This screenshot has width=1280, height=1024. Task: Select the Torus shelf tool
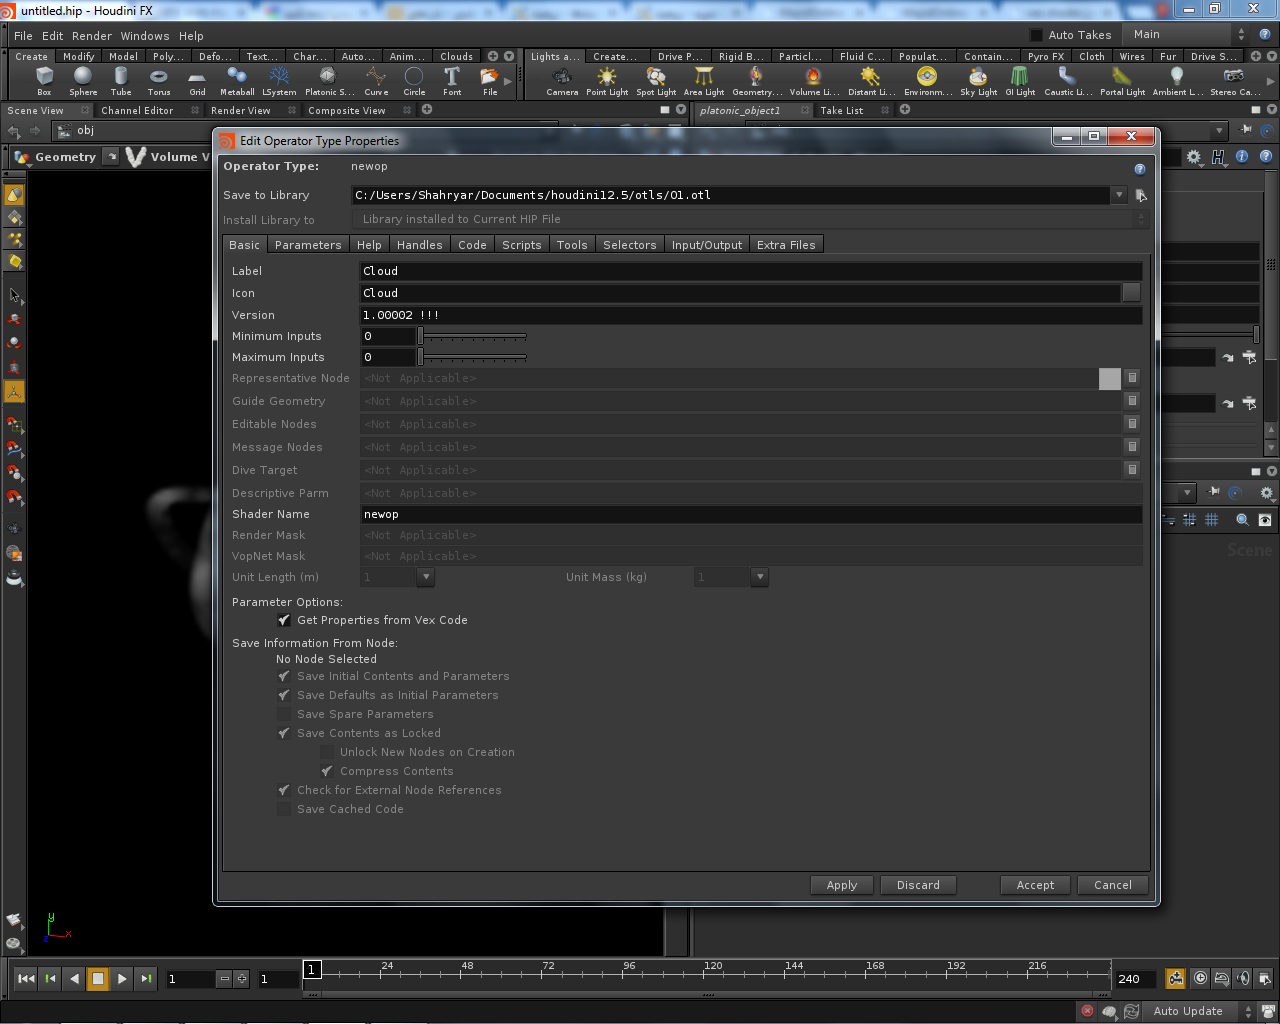(159, 81)
